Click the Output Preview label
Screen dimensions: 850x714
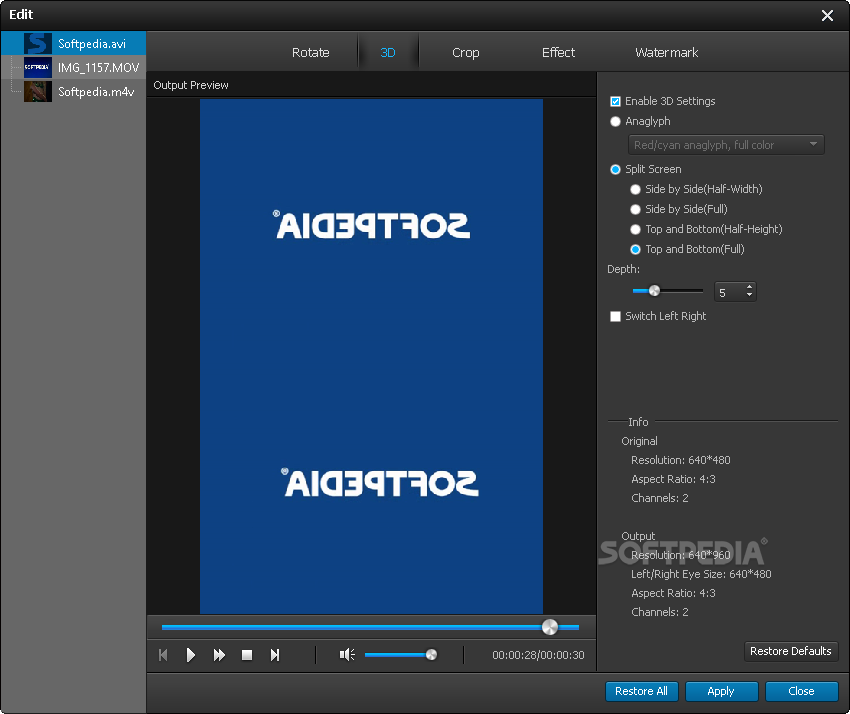191,85
